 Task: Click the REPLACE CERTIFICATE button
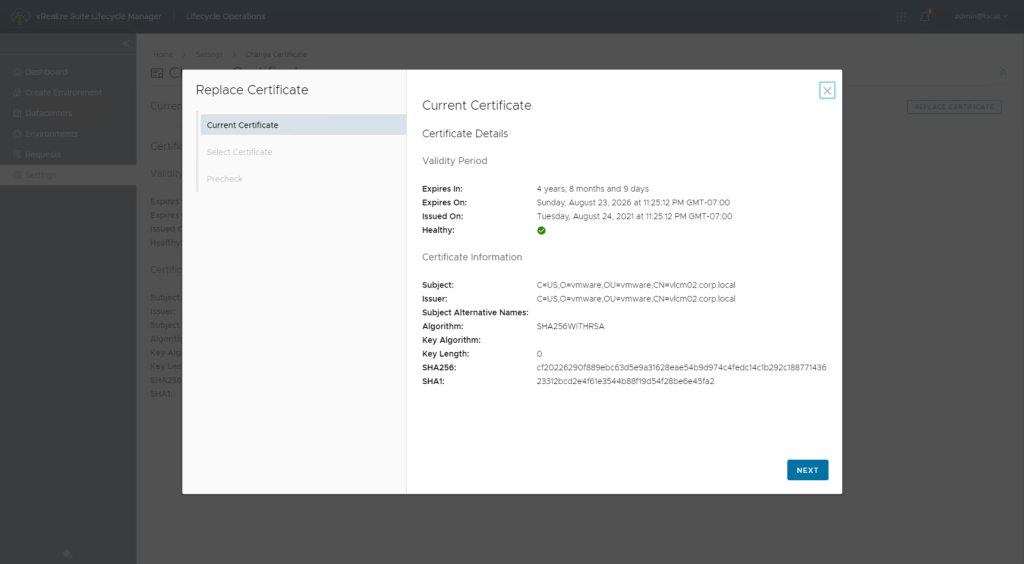[x=954, y=106]
